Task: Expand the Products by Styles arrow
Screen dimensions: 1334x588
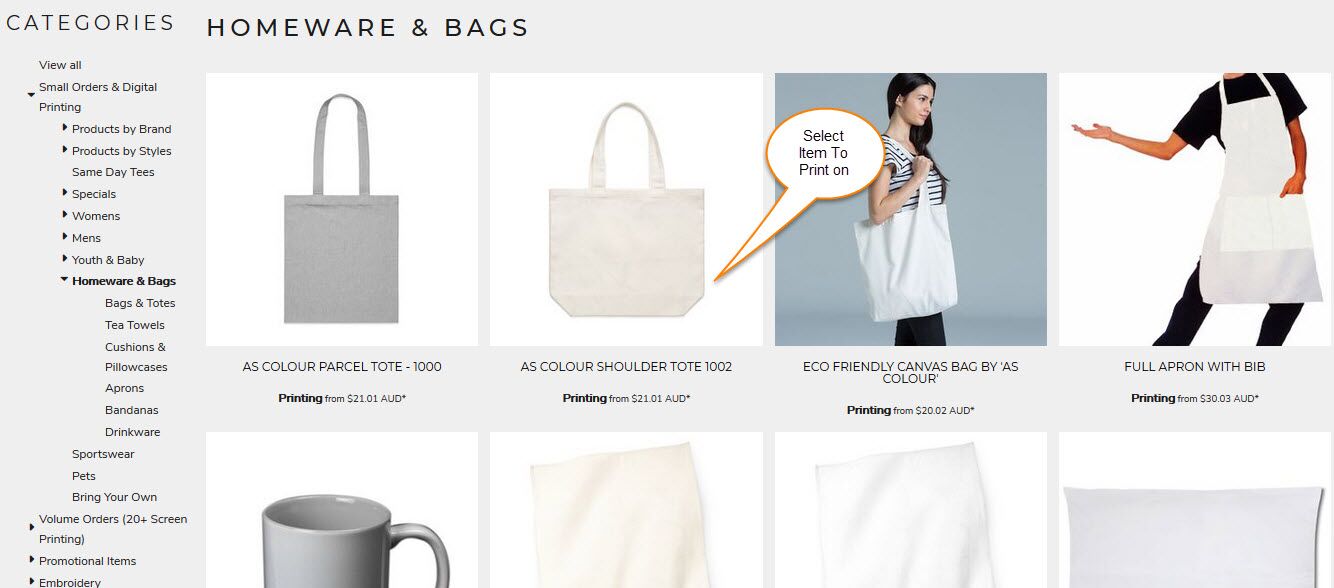Action: [65, 149]
